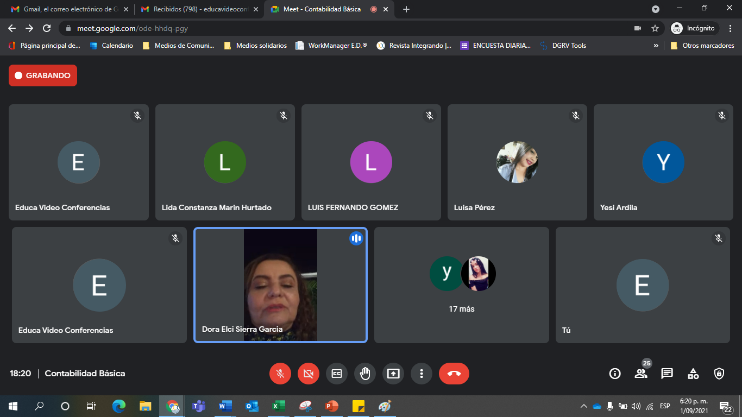Screen dimensions: 742x417
Task: Open the in-call chat panel
Action: 667,373
